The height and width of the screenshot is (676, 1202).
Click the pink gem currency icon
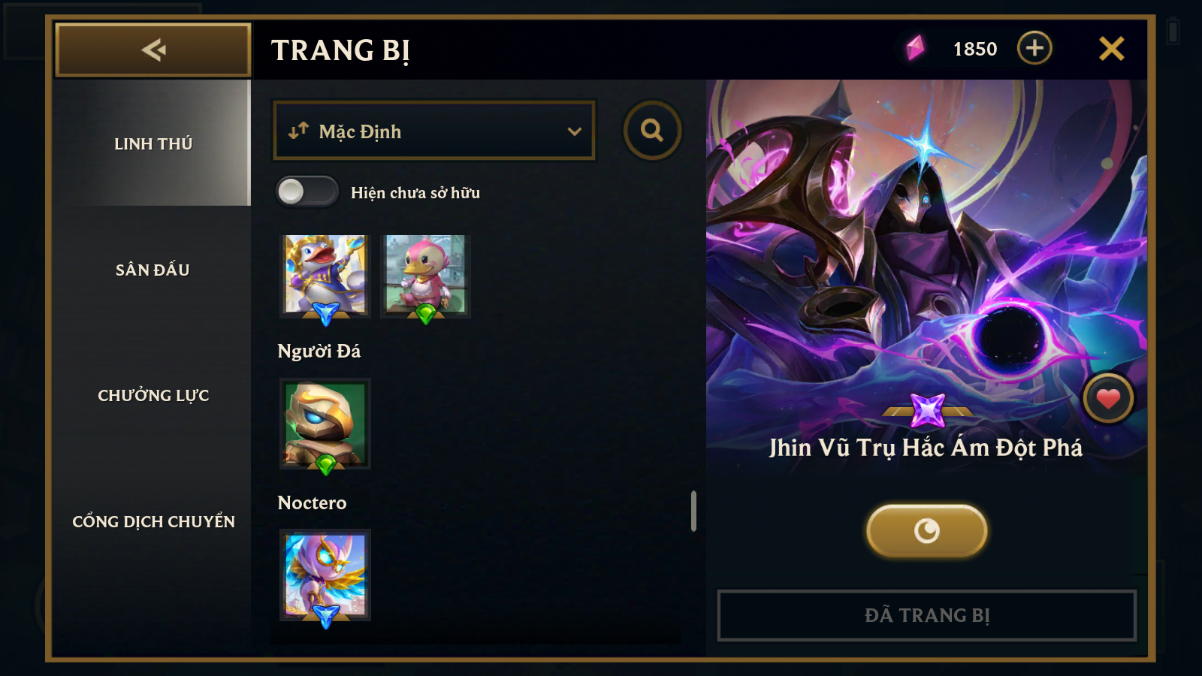click(915, 48)
